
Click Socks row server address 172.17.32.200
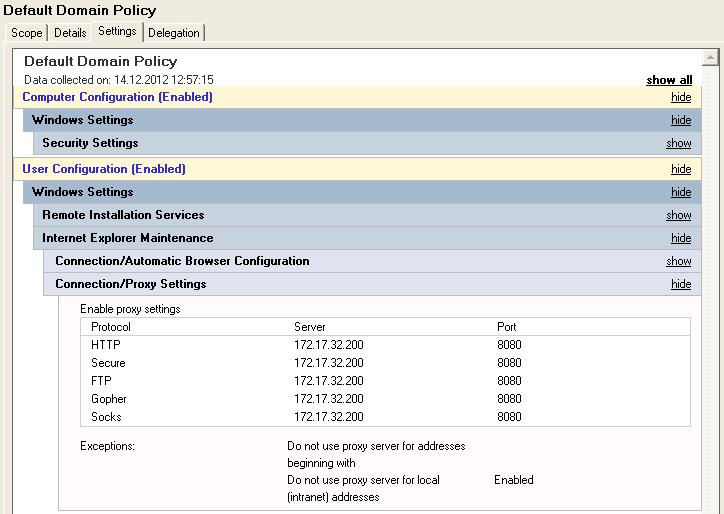[329, 417]
